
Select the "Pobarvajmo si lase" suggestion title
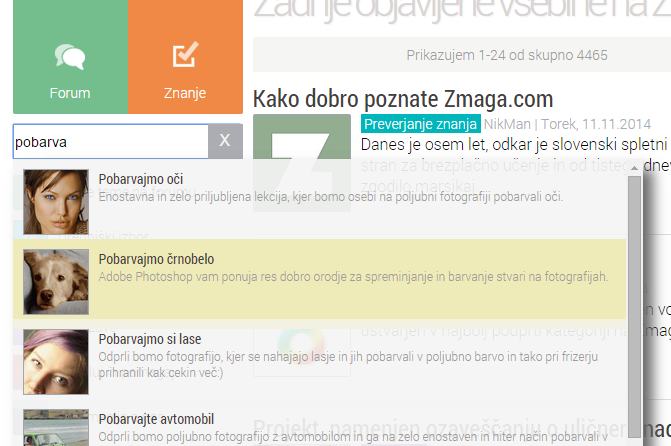(151, 339)
